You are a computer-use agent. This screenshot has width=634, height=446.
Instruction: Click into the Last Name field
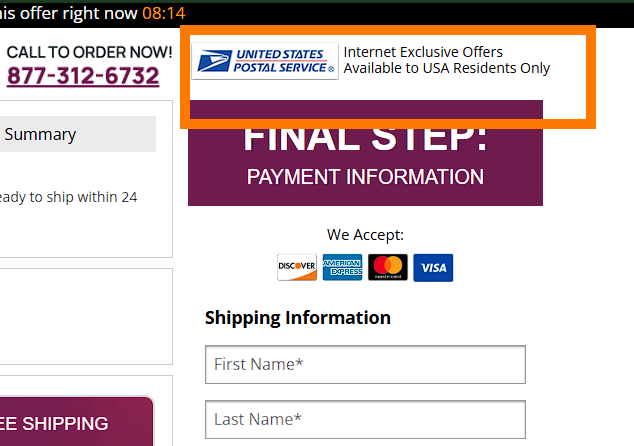365,419
